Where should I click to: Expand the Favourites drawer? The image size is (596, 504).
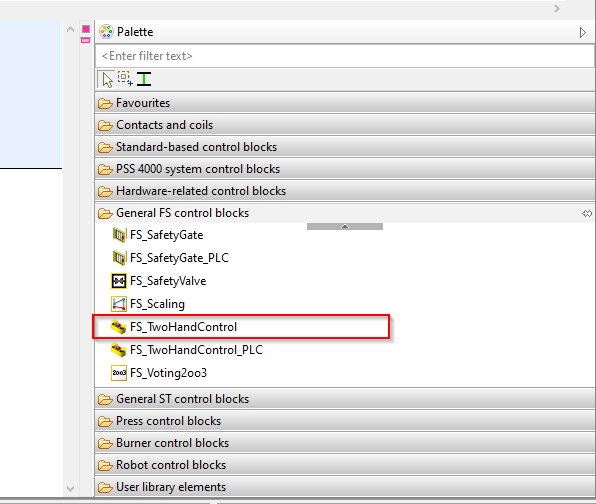coord(345,103)
